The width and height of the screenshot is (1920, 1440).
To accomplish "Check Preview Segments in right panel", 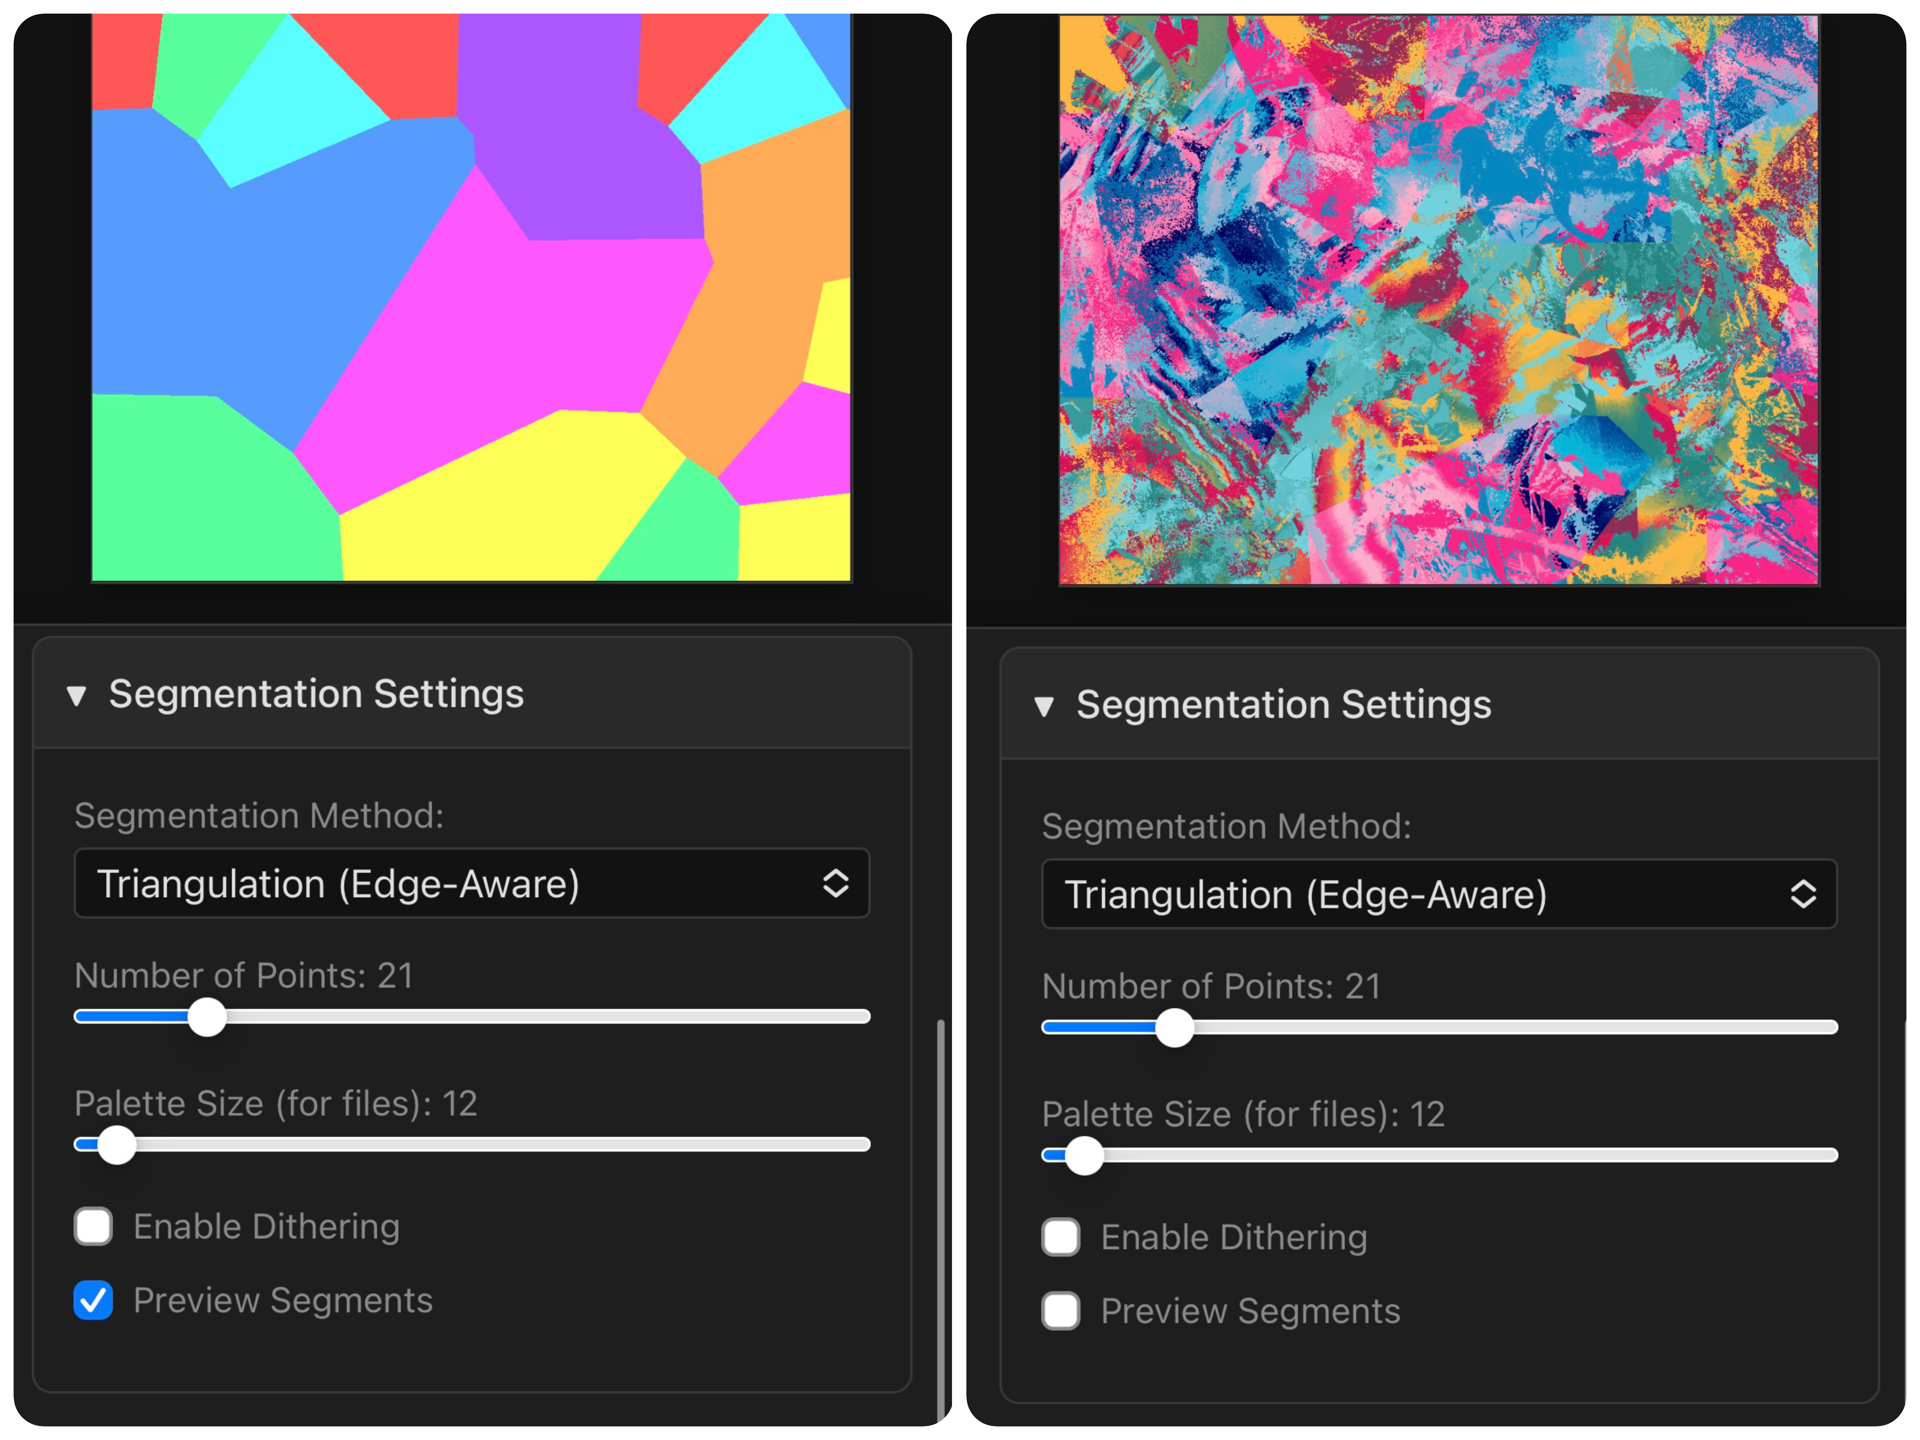I will coord(1061,1311).
